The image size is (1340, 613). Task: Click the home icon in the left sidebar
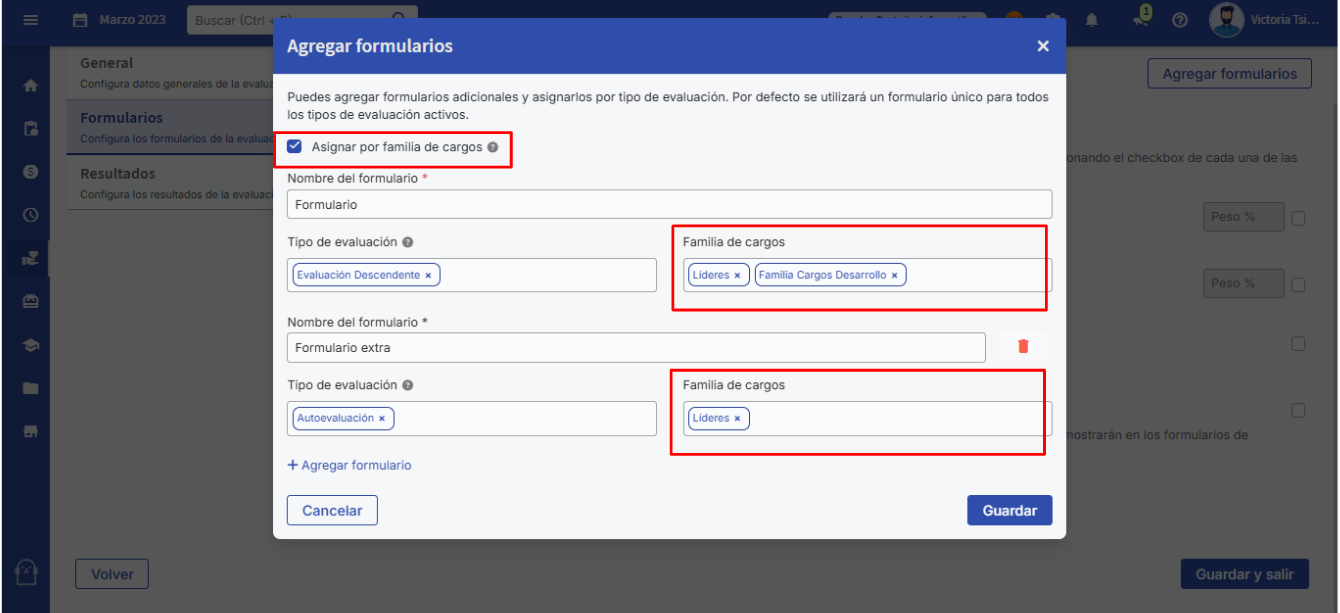click(30, 86)
